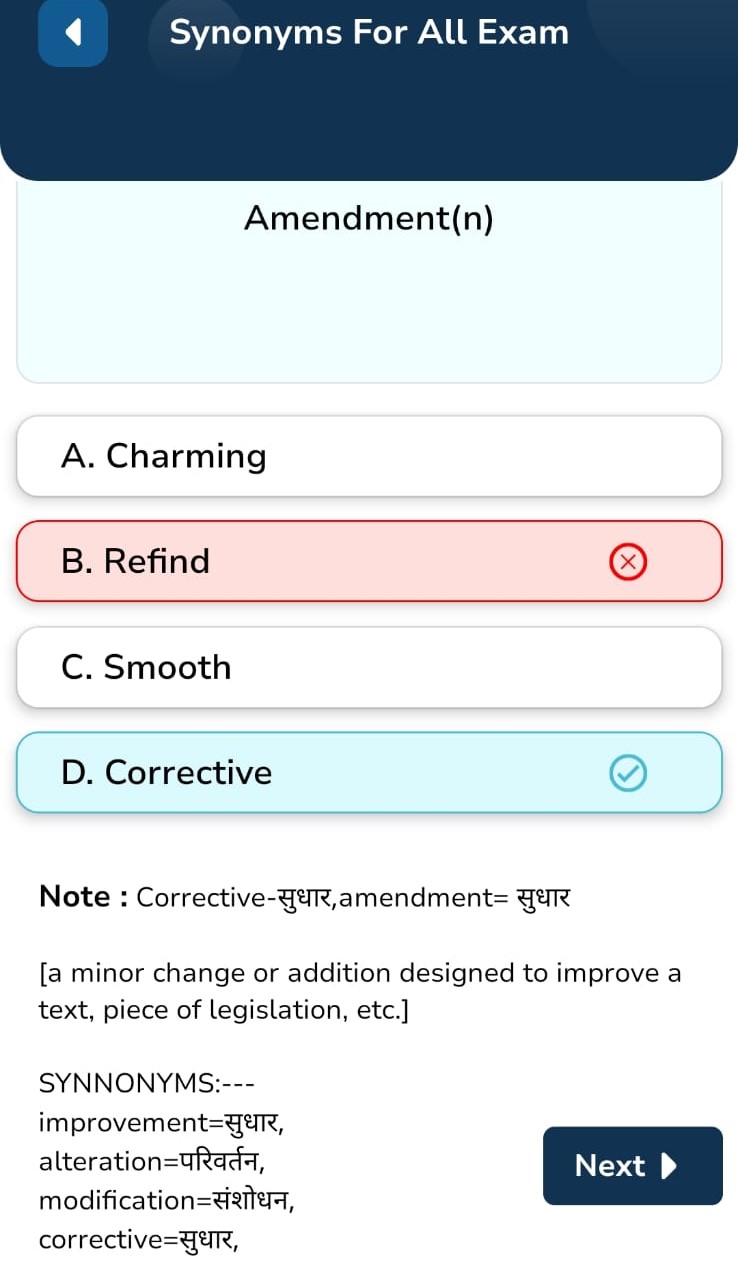Click the 'Synonyms For All Exam' title
This screenshot has width=738, height=1266.
point(369,33)
